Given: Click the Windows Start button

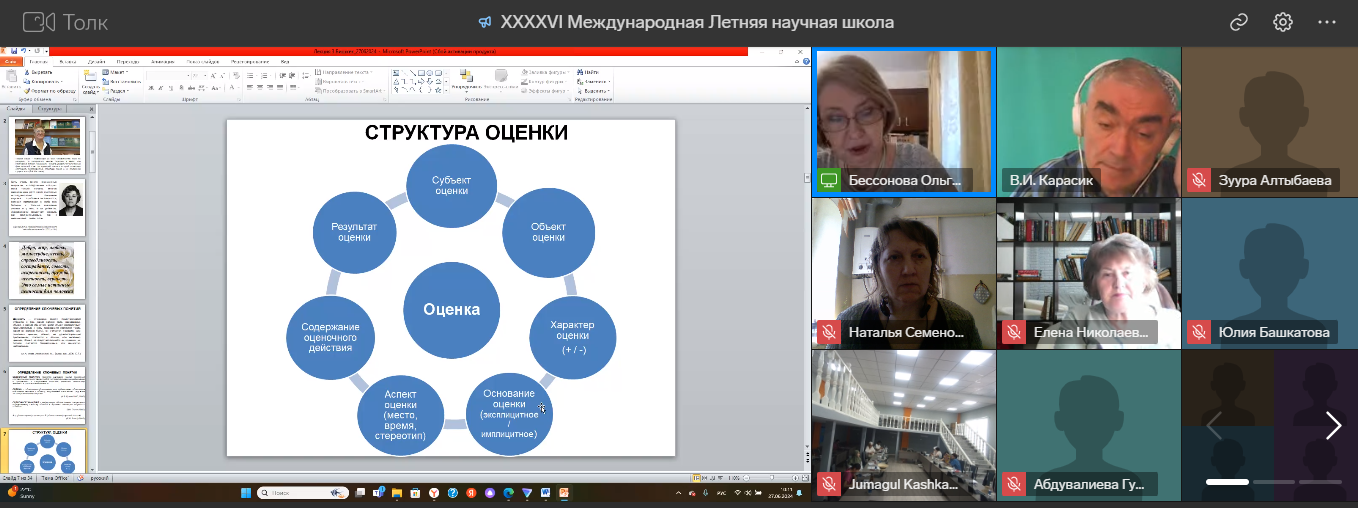Looking at the screenshot, I should 245,493.
